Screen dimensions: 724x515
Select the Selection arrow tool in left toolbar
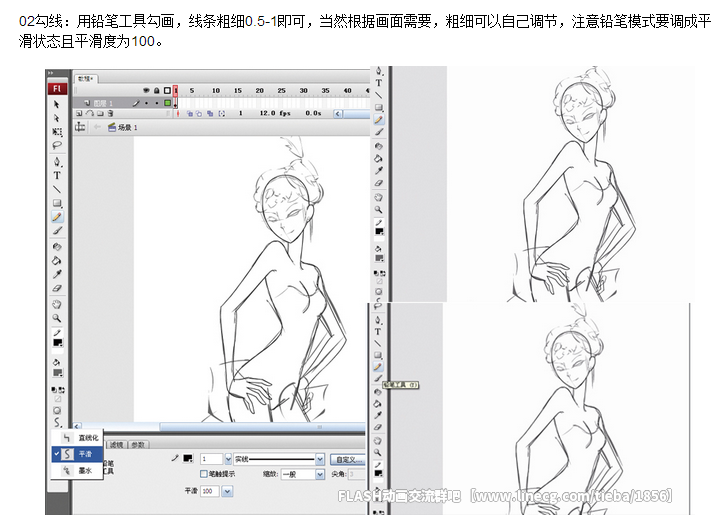57,105
